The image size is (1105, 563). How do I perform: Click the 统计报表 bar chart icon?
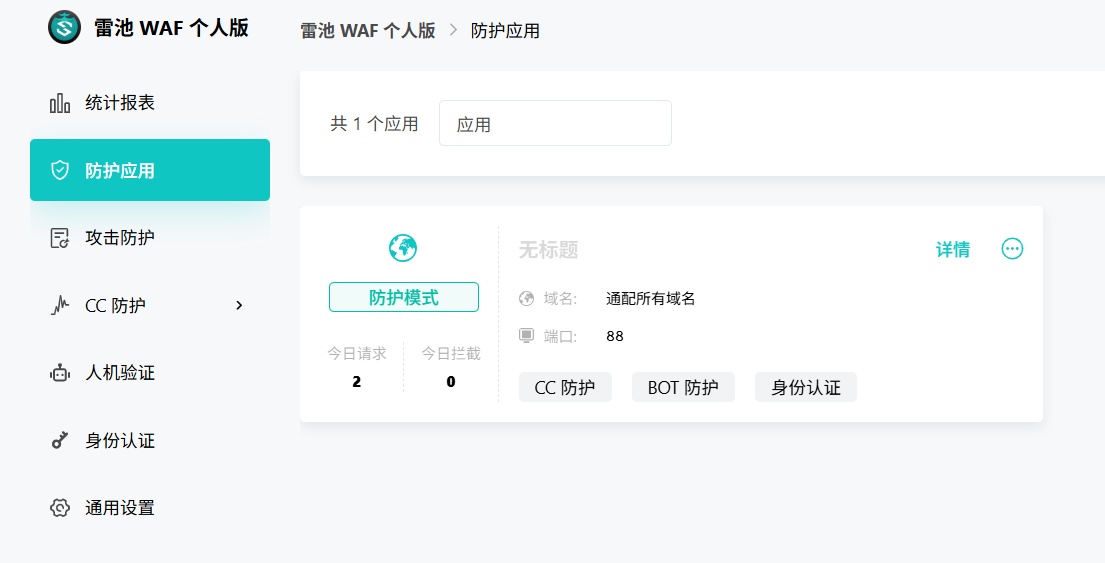(x=60, y=103)
